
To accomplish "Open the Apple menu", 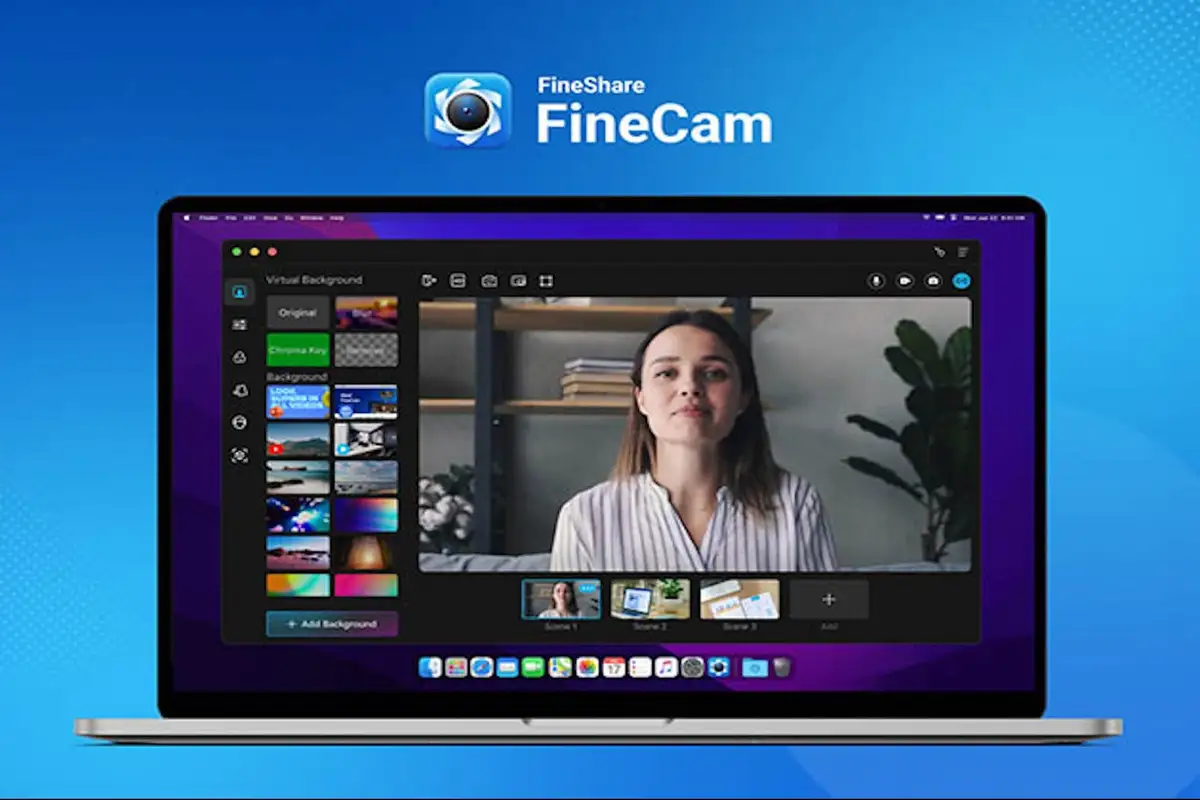I will (185, 217).
